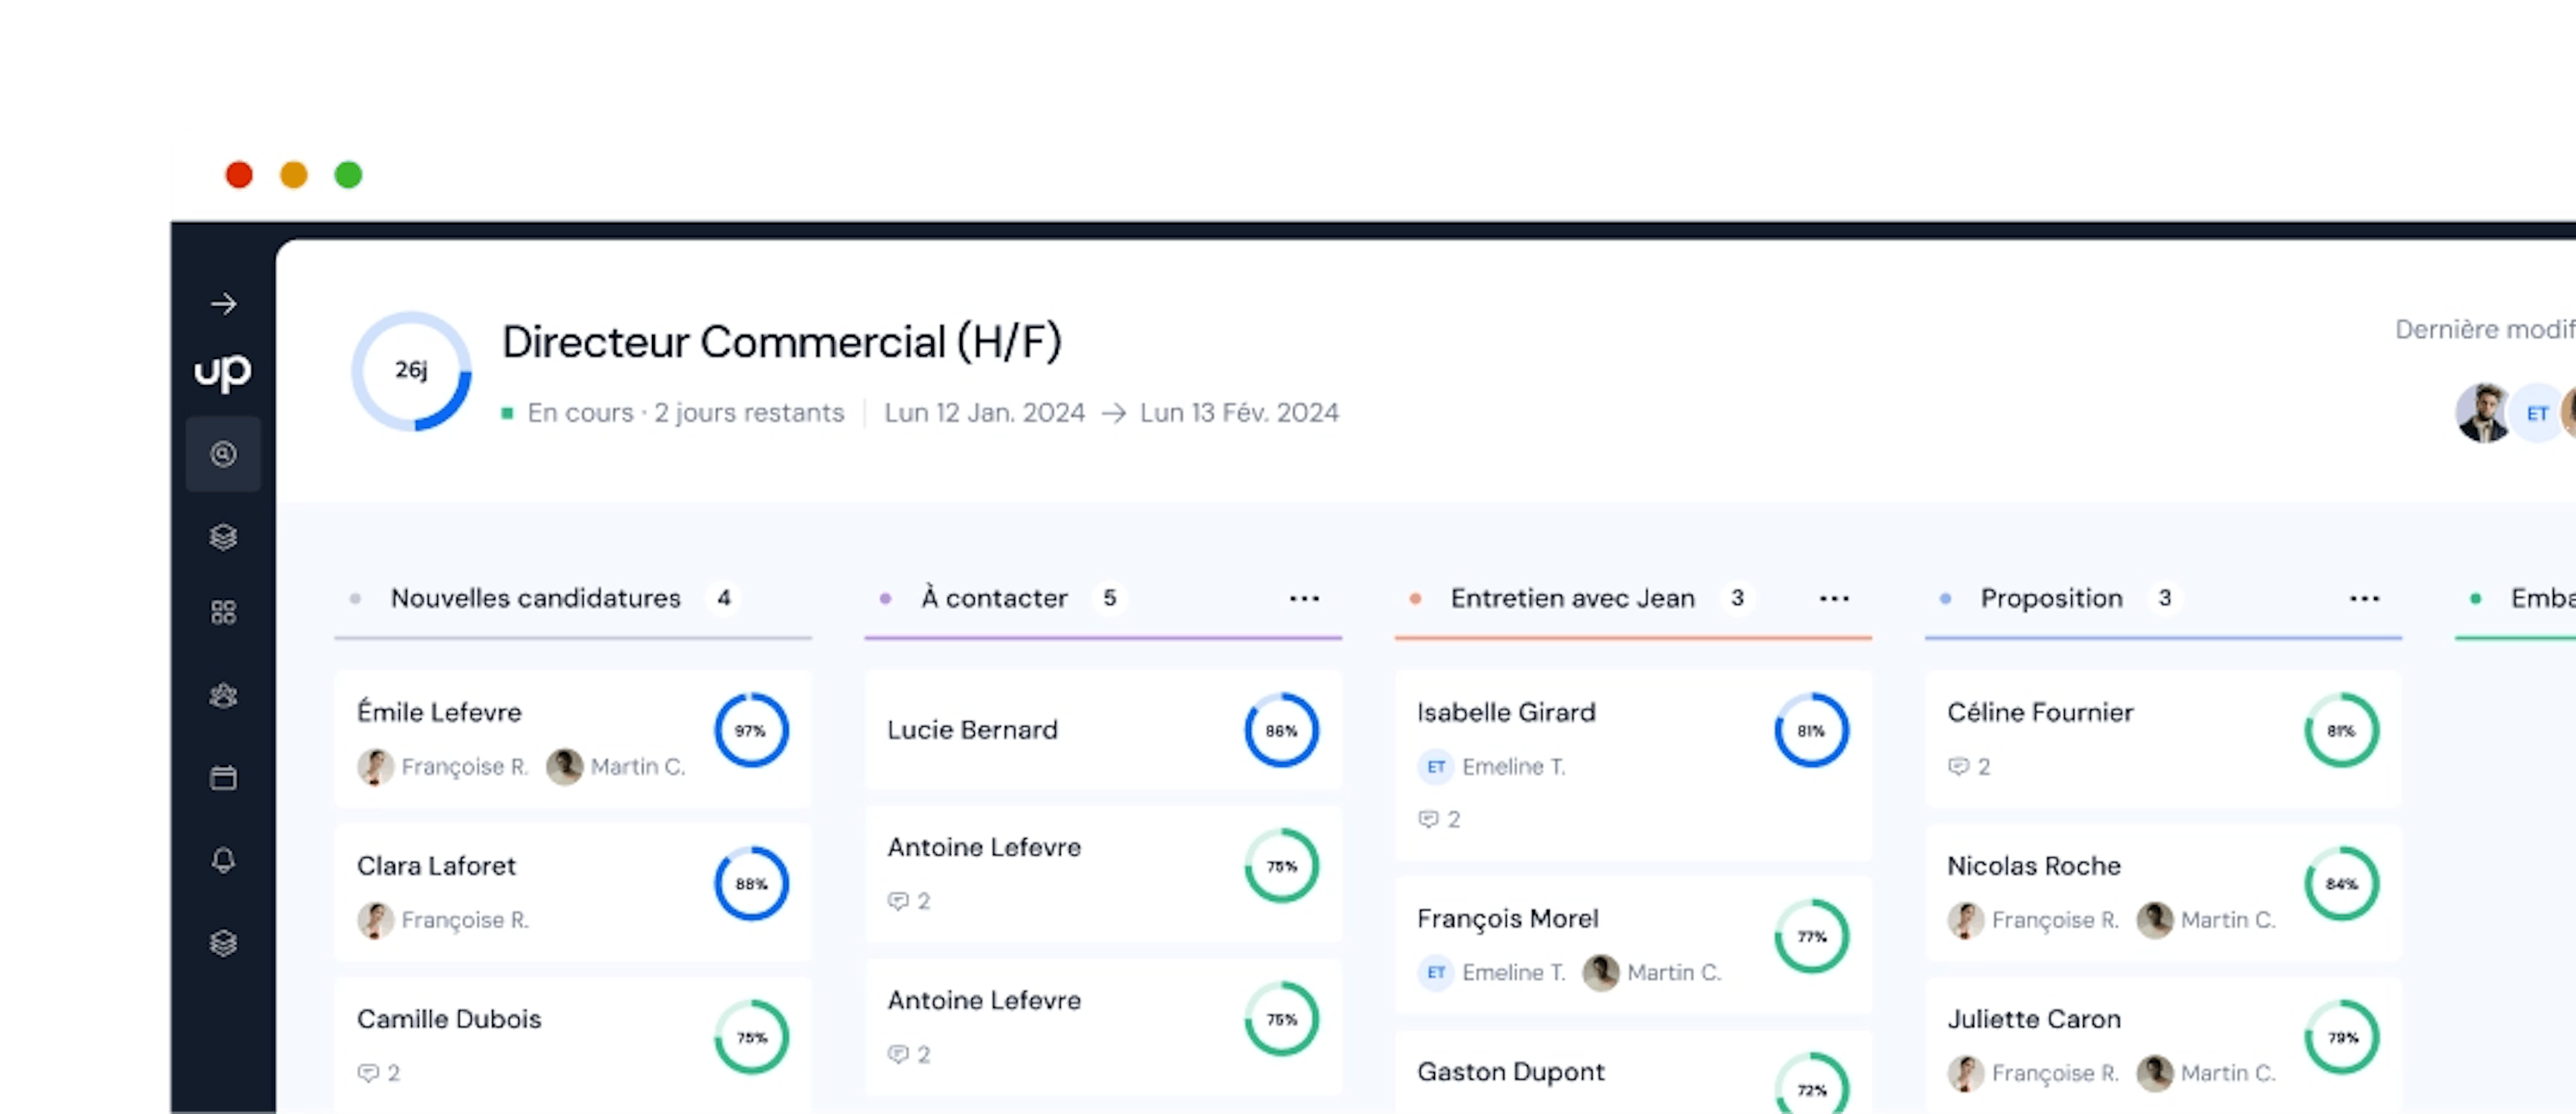The height and width of the screenshot is (1114, 2576).
Task: Open the options menu of À contacter column
Action: click(1304, 599)
